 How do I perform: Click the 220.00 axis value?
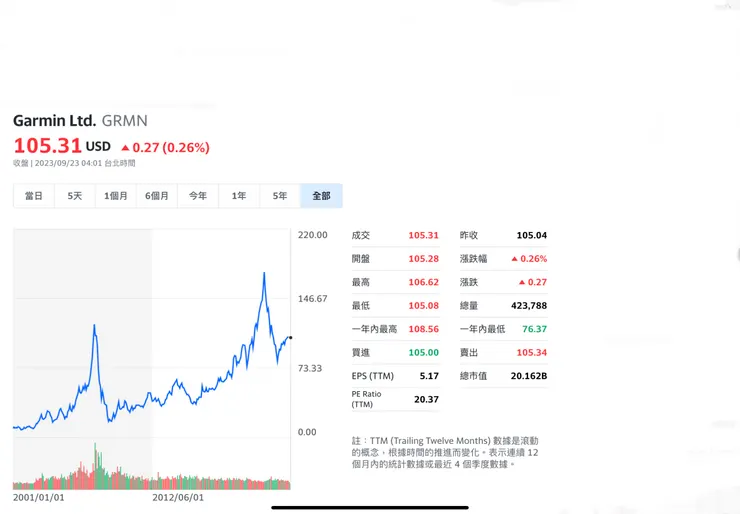pos(312,235)
